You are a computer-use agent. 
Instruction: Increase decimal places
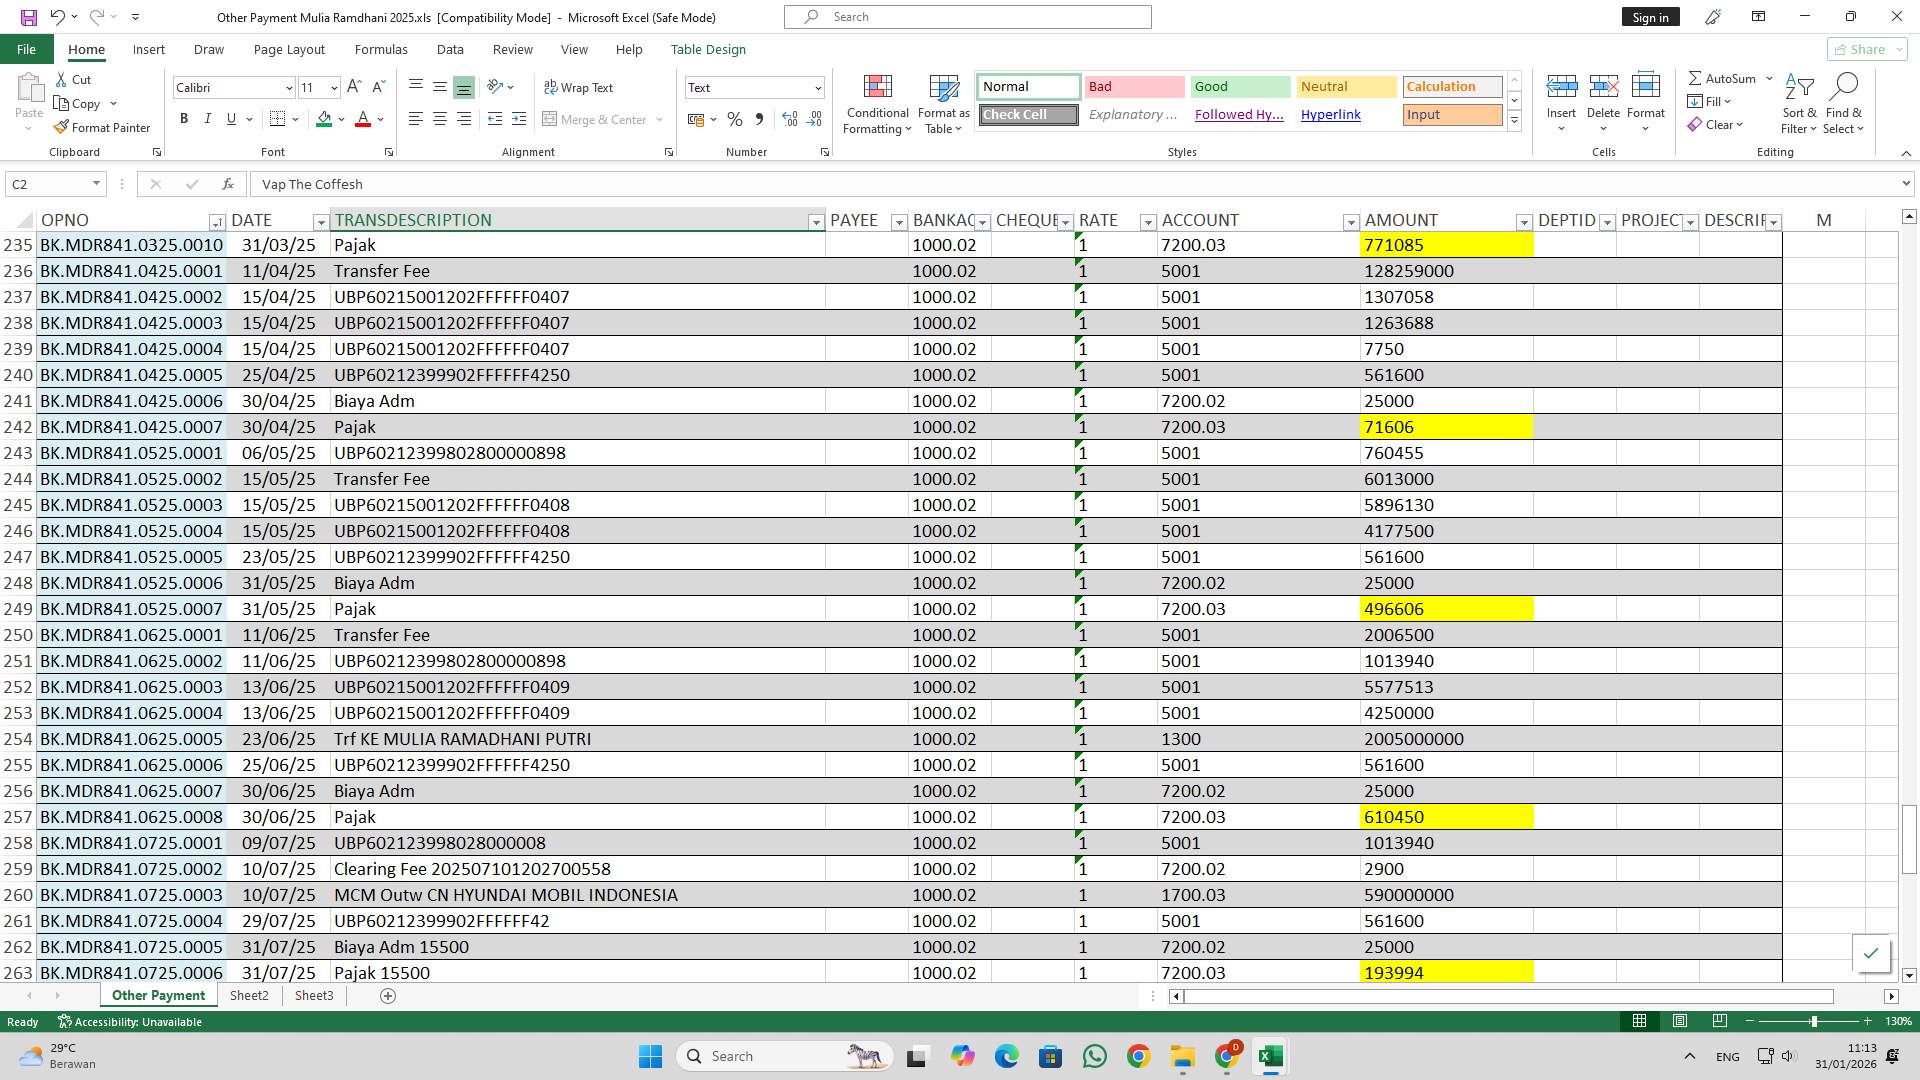click(789, 119)
